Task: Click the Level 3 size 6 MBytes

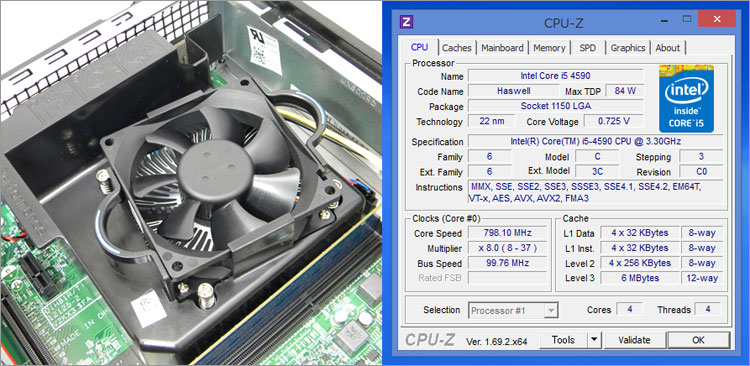Action: tap(640, 278)
